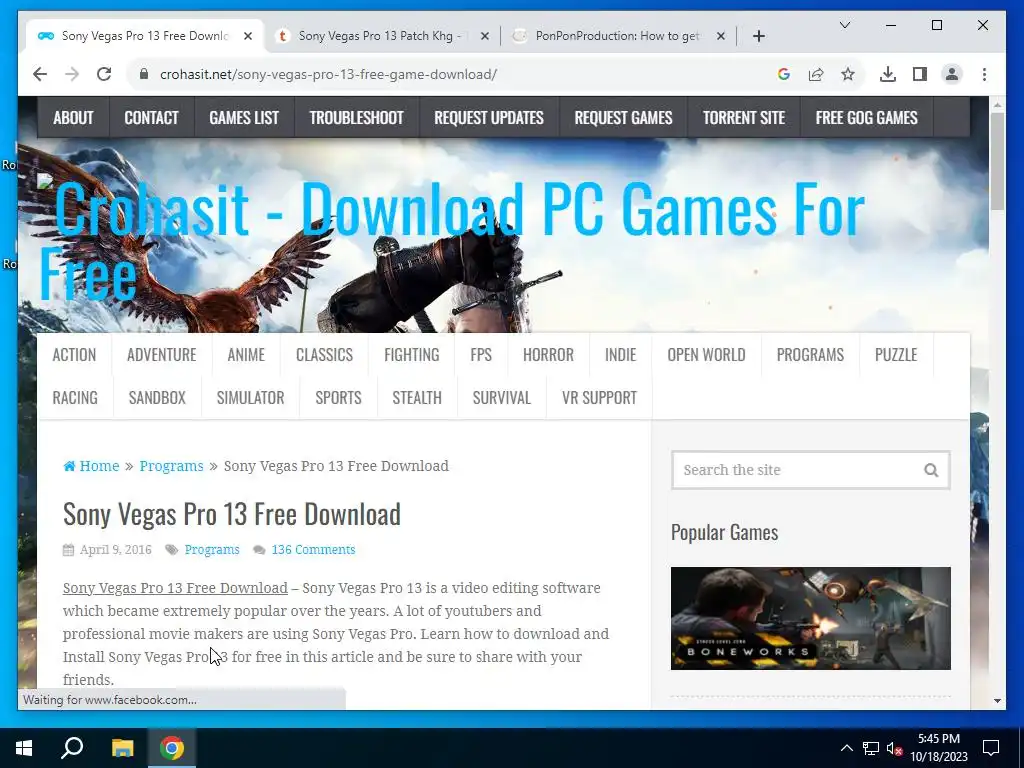Open the Windows Start menu
1024x768 pixels.
coord(24,748)
